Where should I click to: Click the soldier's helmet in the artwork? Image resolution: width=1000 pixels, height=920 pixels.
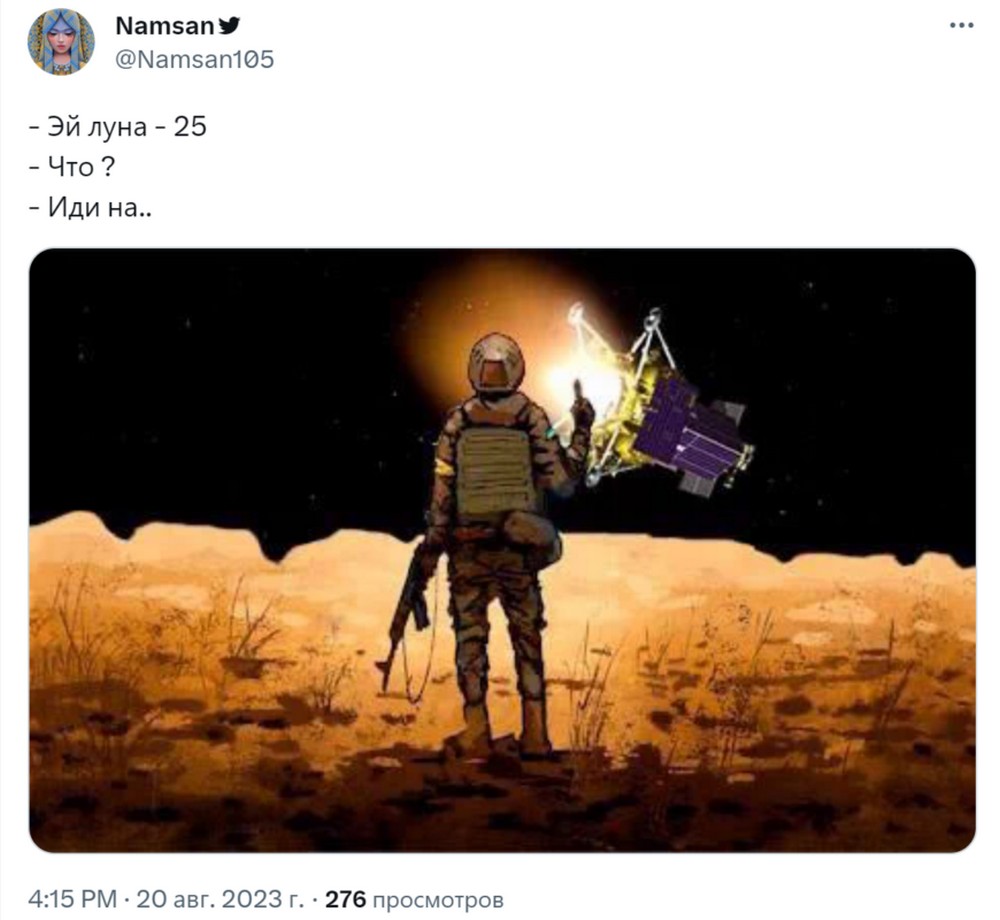coord(496,362)
